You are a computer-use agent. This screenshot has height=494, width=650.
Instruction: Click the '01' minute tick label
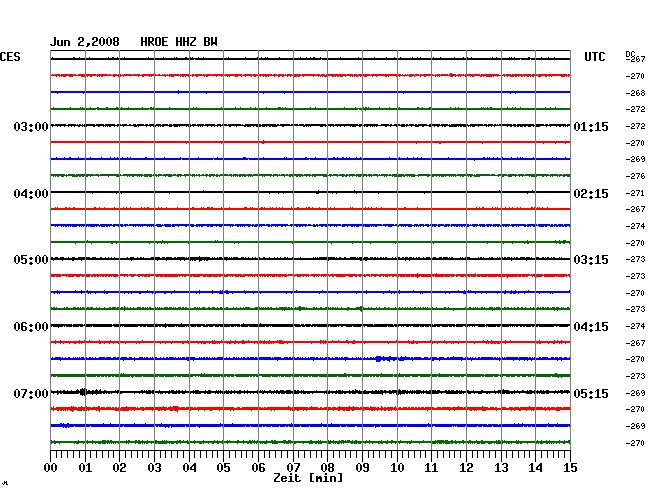85,468
